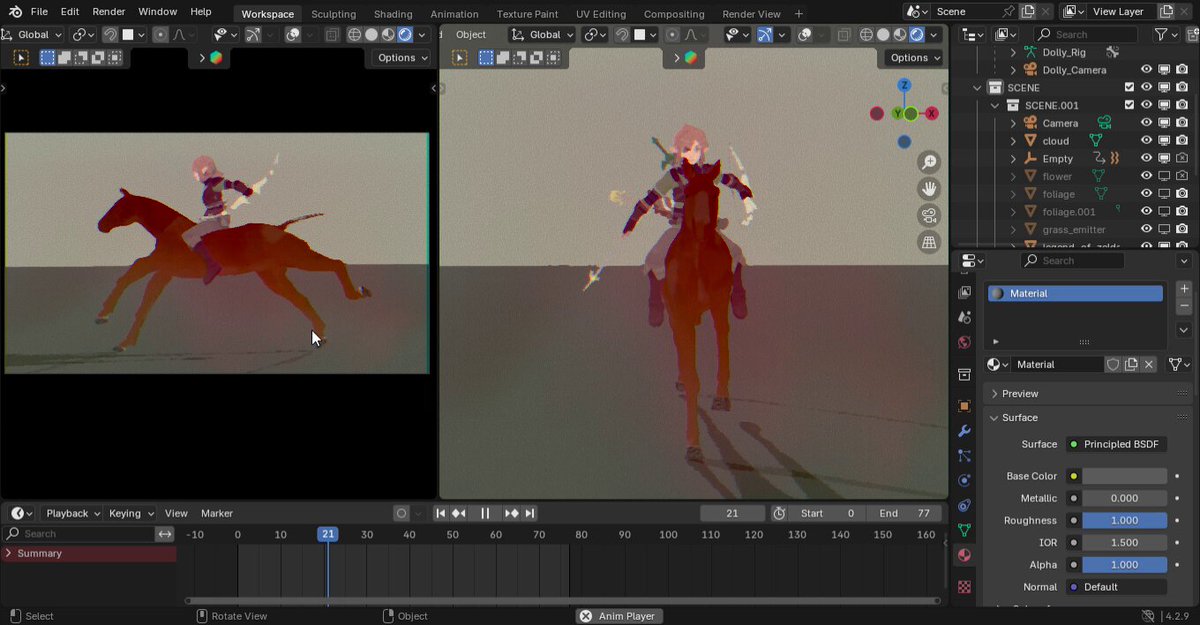Viewport: 1200px width, 625px height.
Task: Expand the Camera item in outliner
Action: coord(1012,123)
